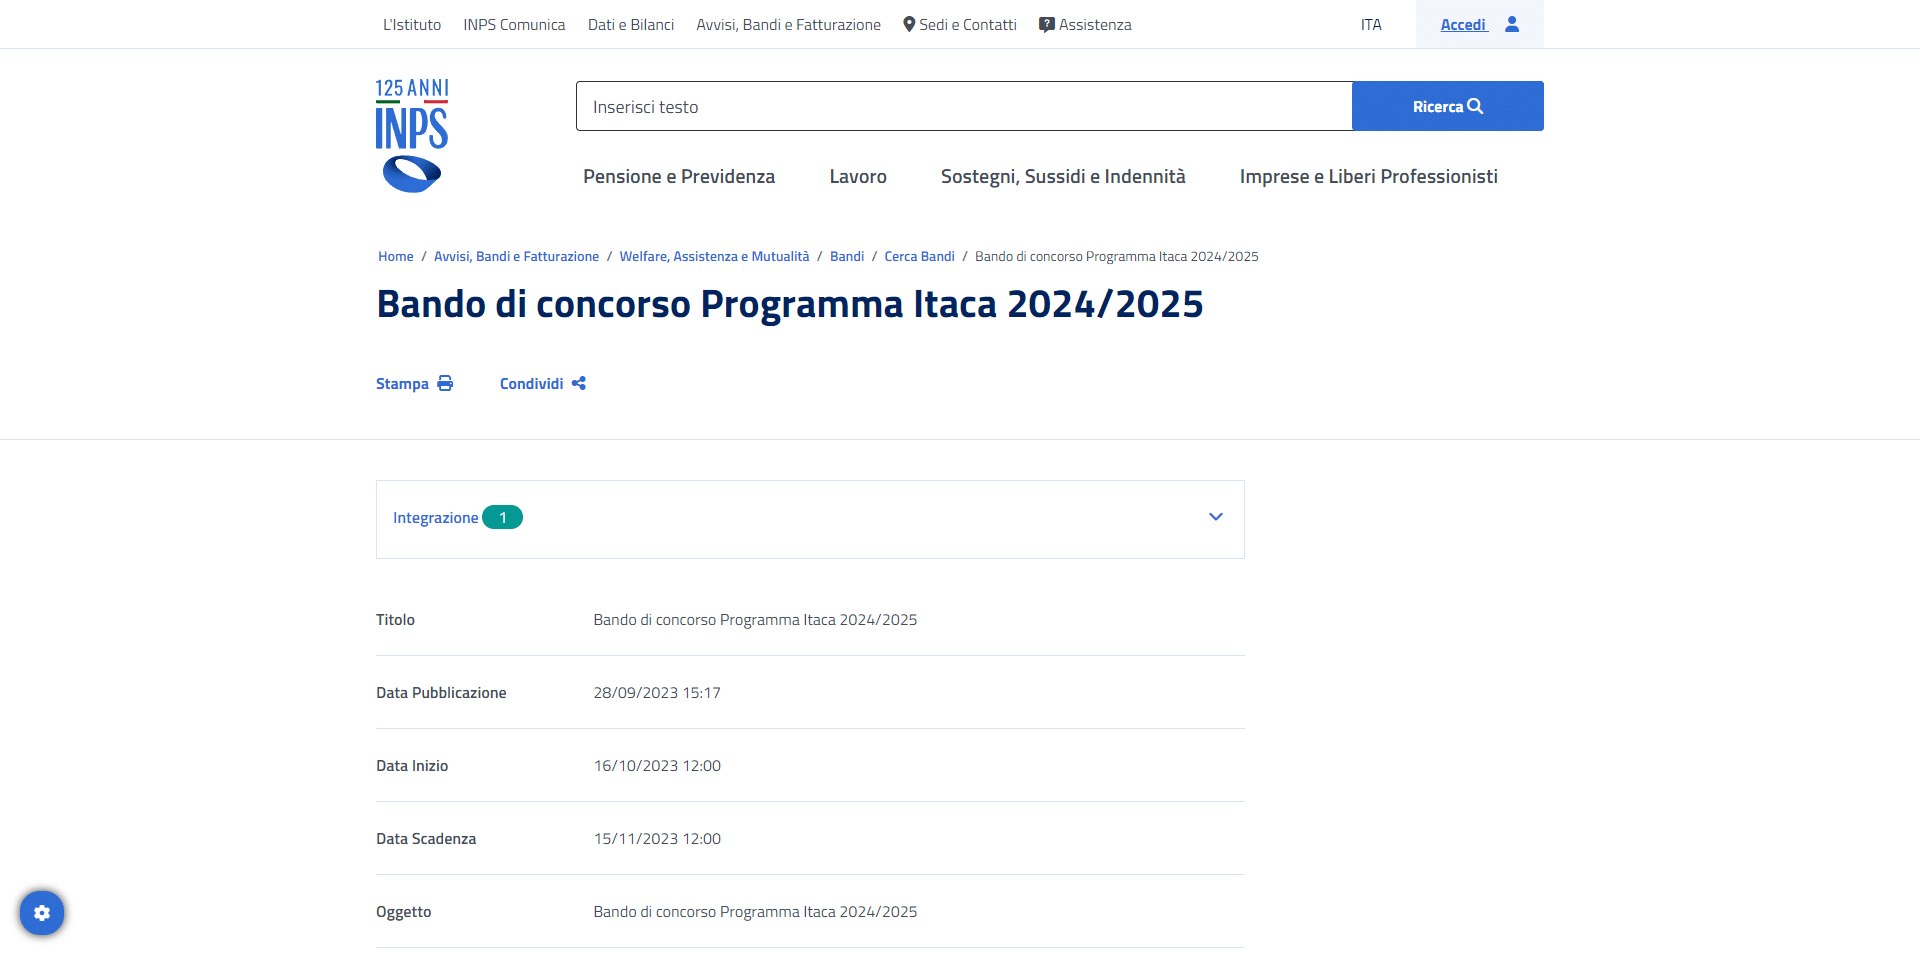The width and height of the screenshot is (1920, 955).
Task: Click the Integrazione count badge
Action: click(502, 517)
